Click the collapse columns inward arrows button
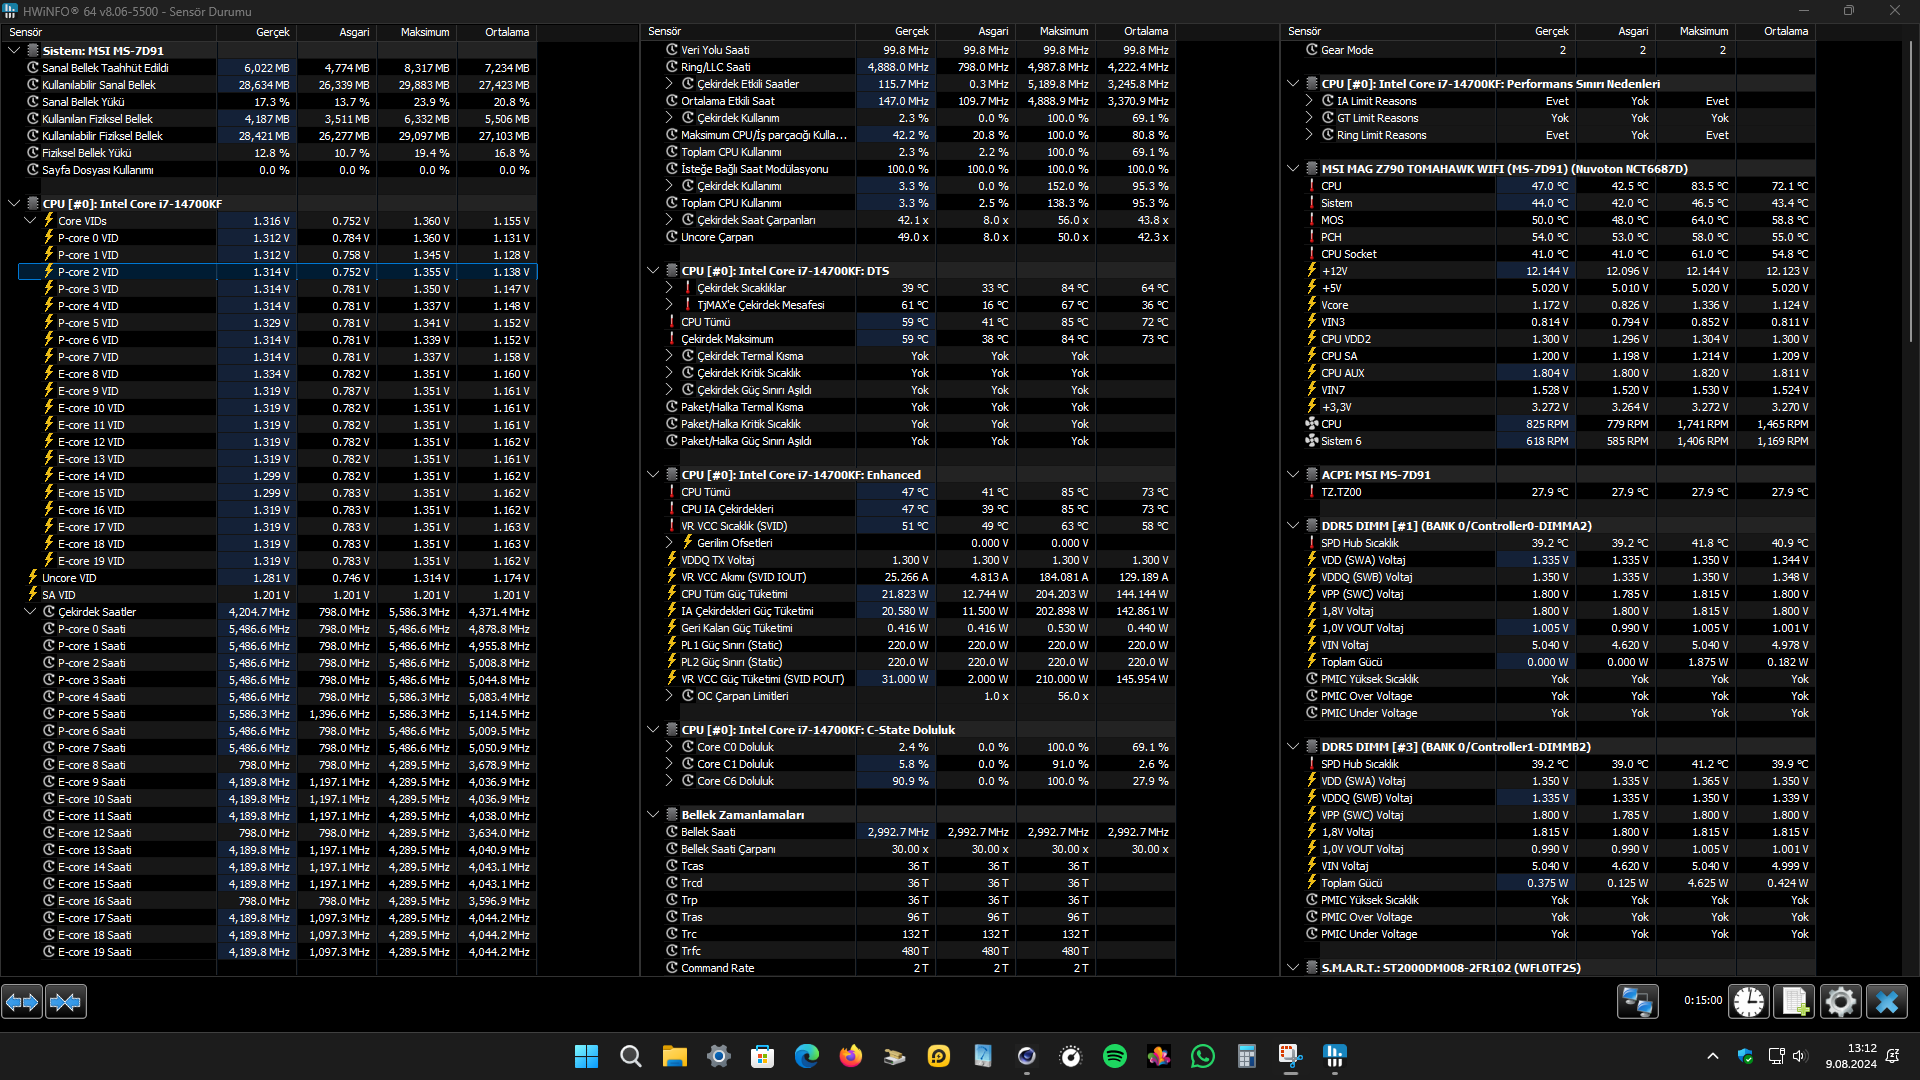 tap(66, 1001)
